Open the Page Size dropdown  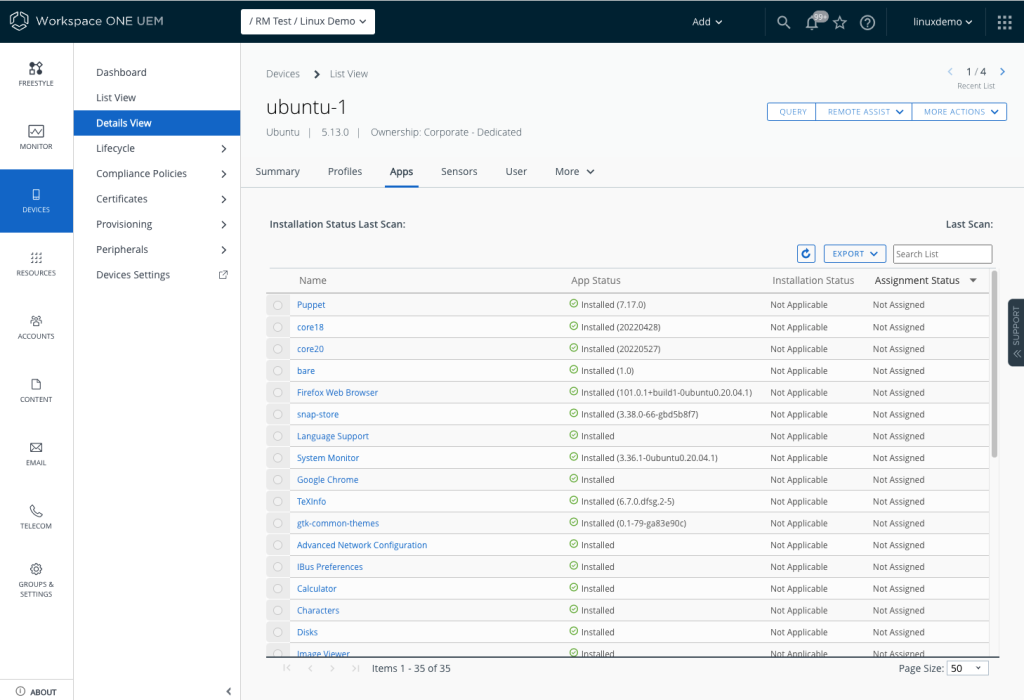point(966,668)
